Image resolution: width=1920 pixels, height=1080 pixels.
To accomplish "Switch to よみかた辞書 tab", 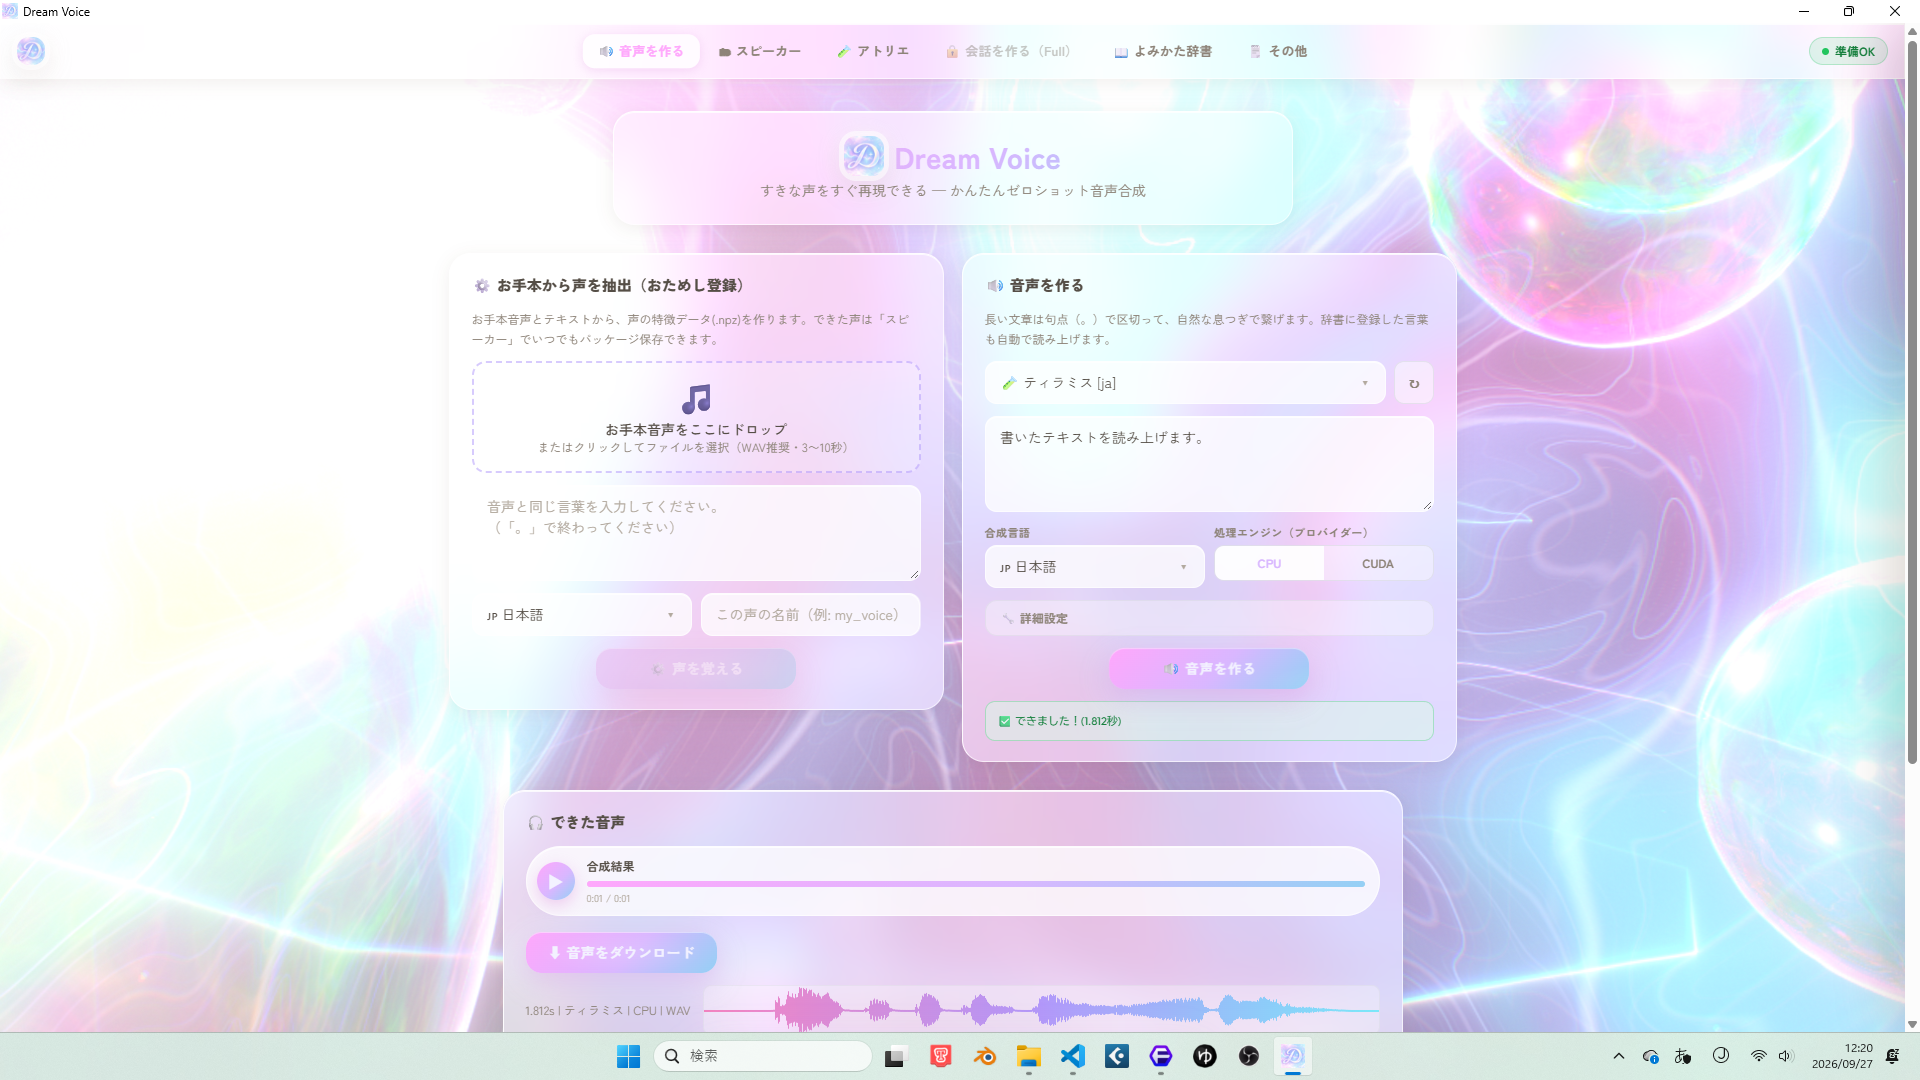I will [x=1163, y=51].
